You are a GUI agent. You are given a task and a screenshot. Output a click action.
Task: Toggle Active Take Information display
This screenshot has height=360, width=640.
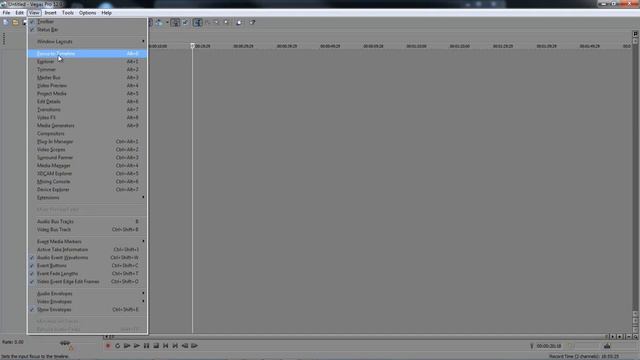point(87,250)
